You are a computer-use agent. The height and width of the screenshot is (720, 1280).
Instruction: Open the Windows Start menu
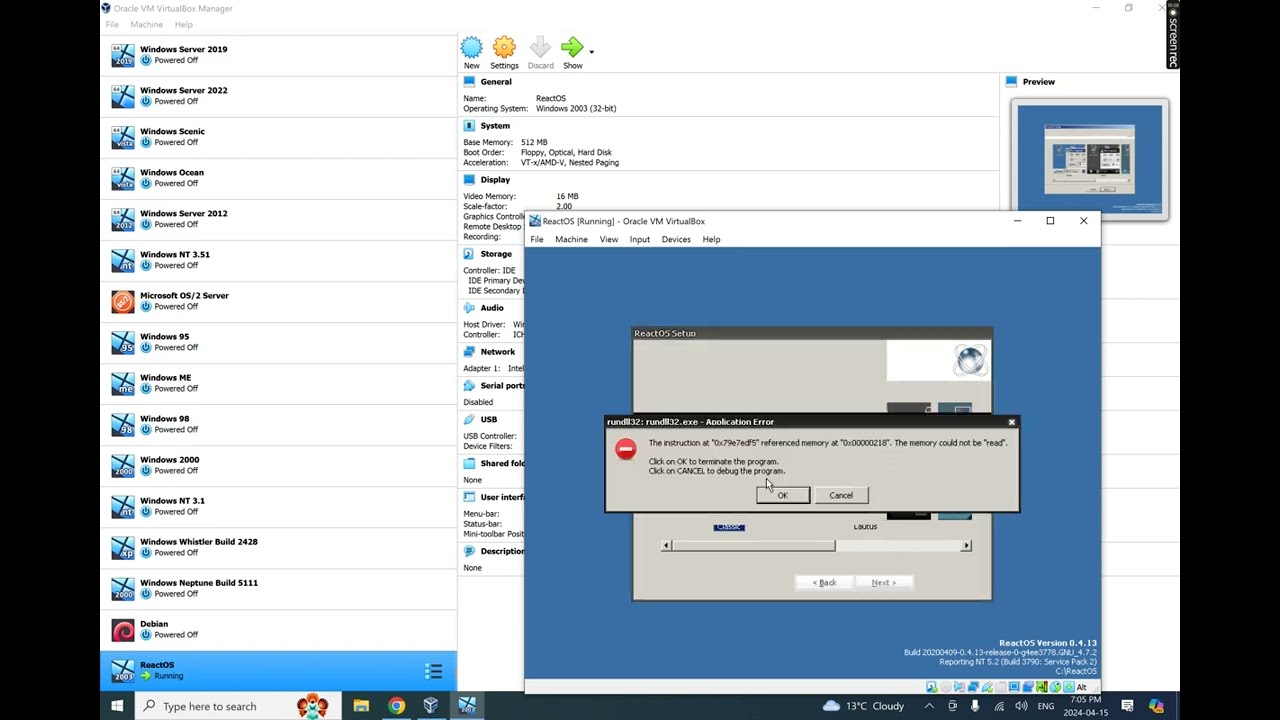[x=117, y=706]
